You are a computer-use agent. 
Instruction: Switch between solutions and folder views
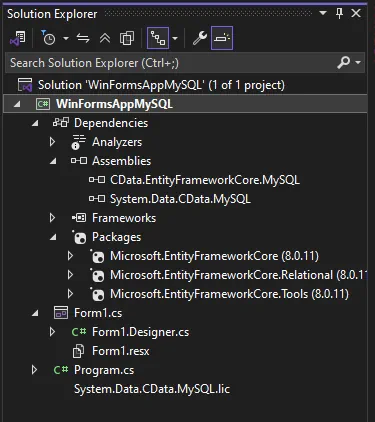18,38
